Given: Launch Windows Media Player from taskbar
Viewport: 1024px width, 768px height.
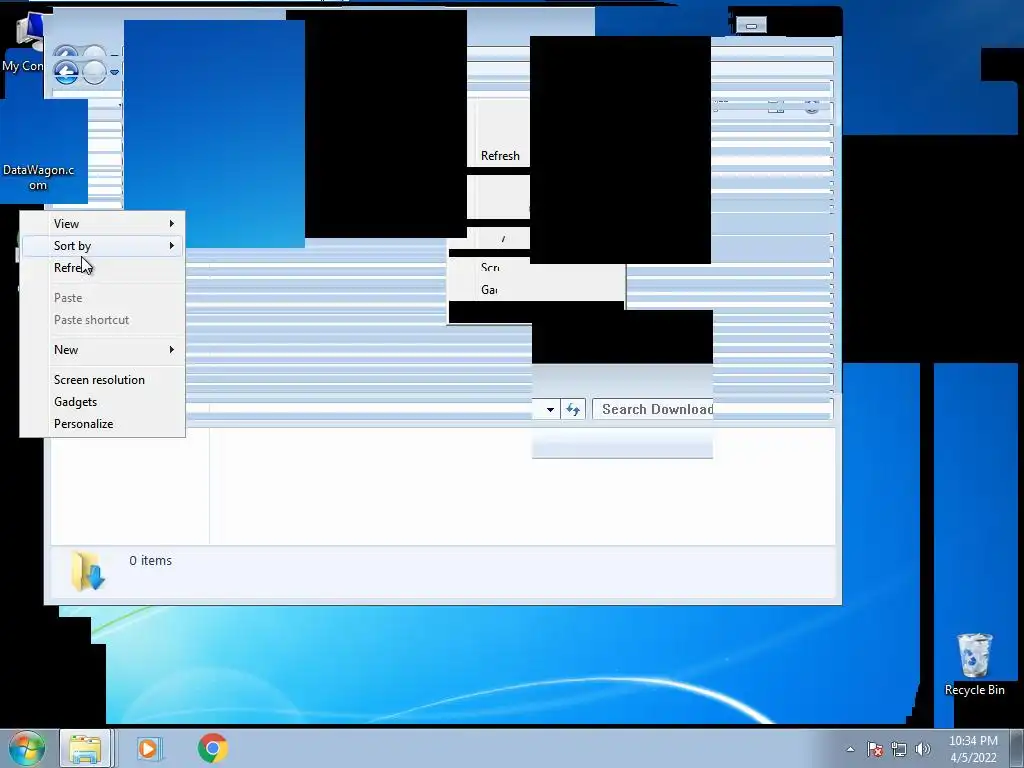Looking at the screenshot, I should pyautogui.click(x=149, y=748).
